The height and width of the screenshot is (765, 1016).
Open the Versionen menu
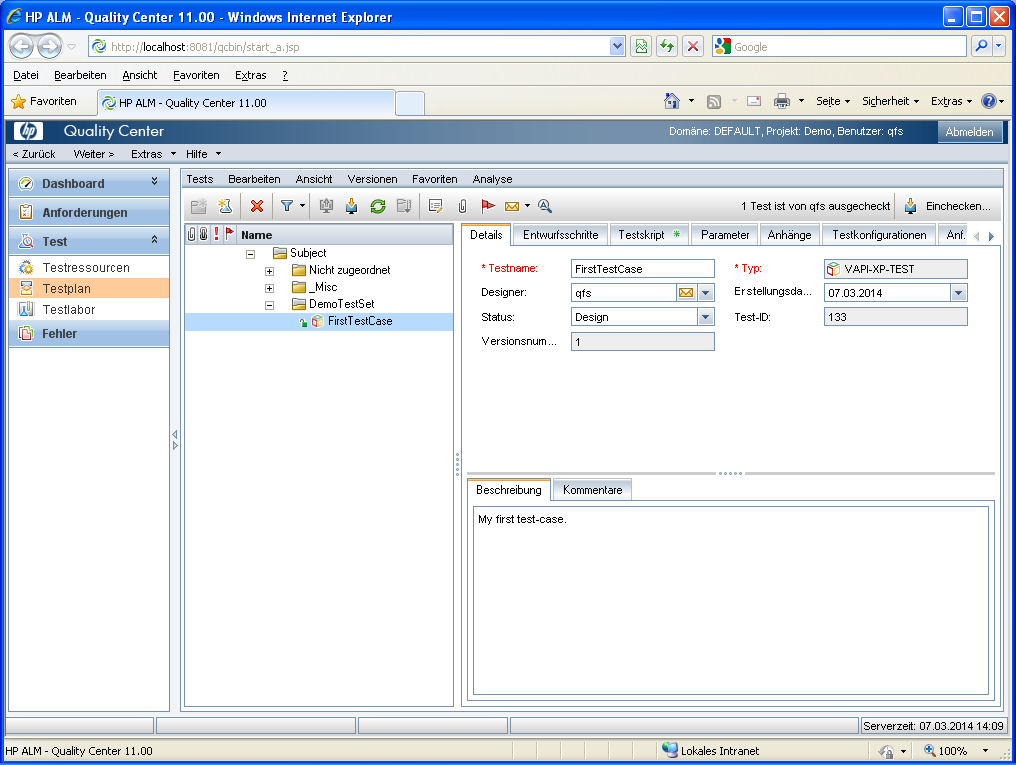pos(373,179)
